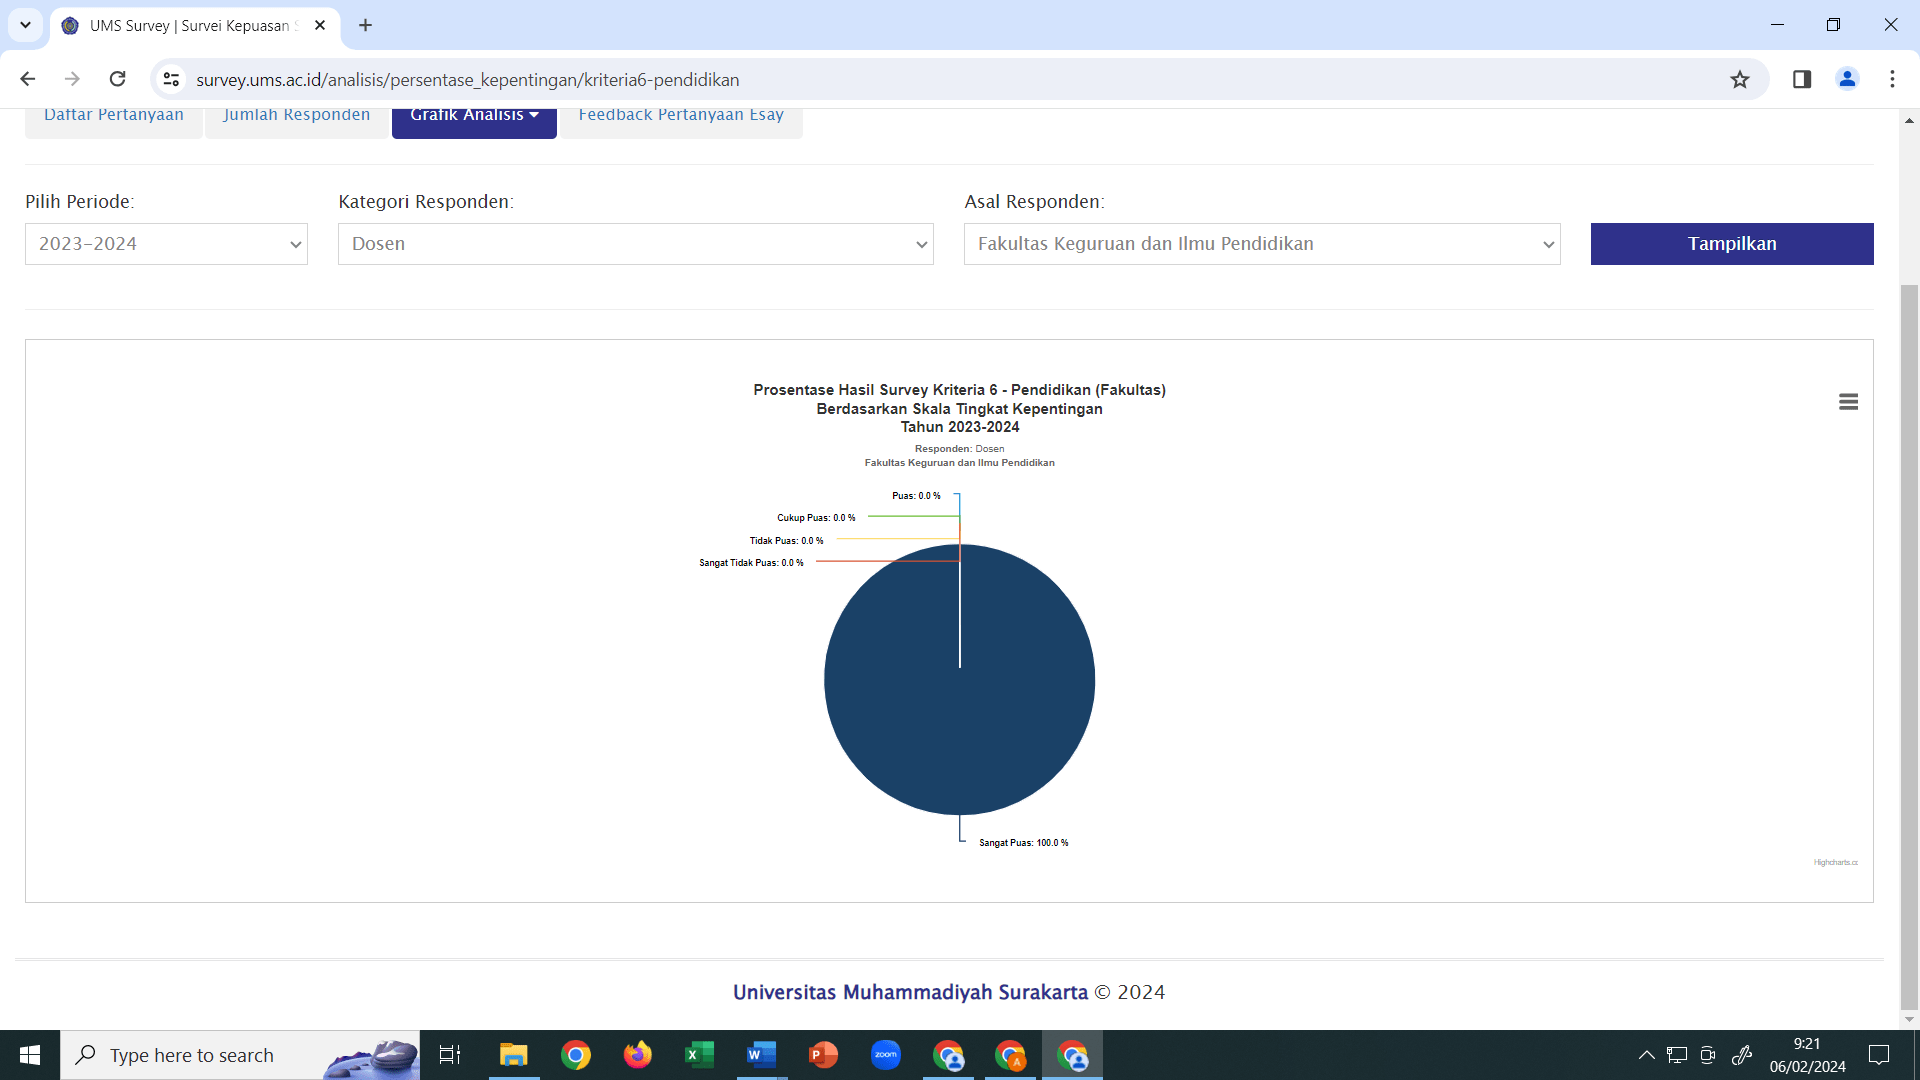This screenshot has width=1920, height=1080.
Task: Open the Kategori Responden dropdown
Action: (x=636, y=244)
